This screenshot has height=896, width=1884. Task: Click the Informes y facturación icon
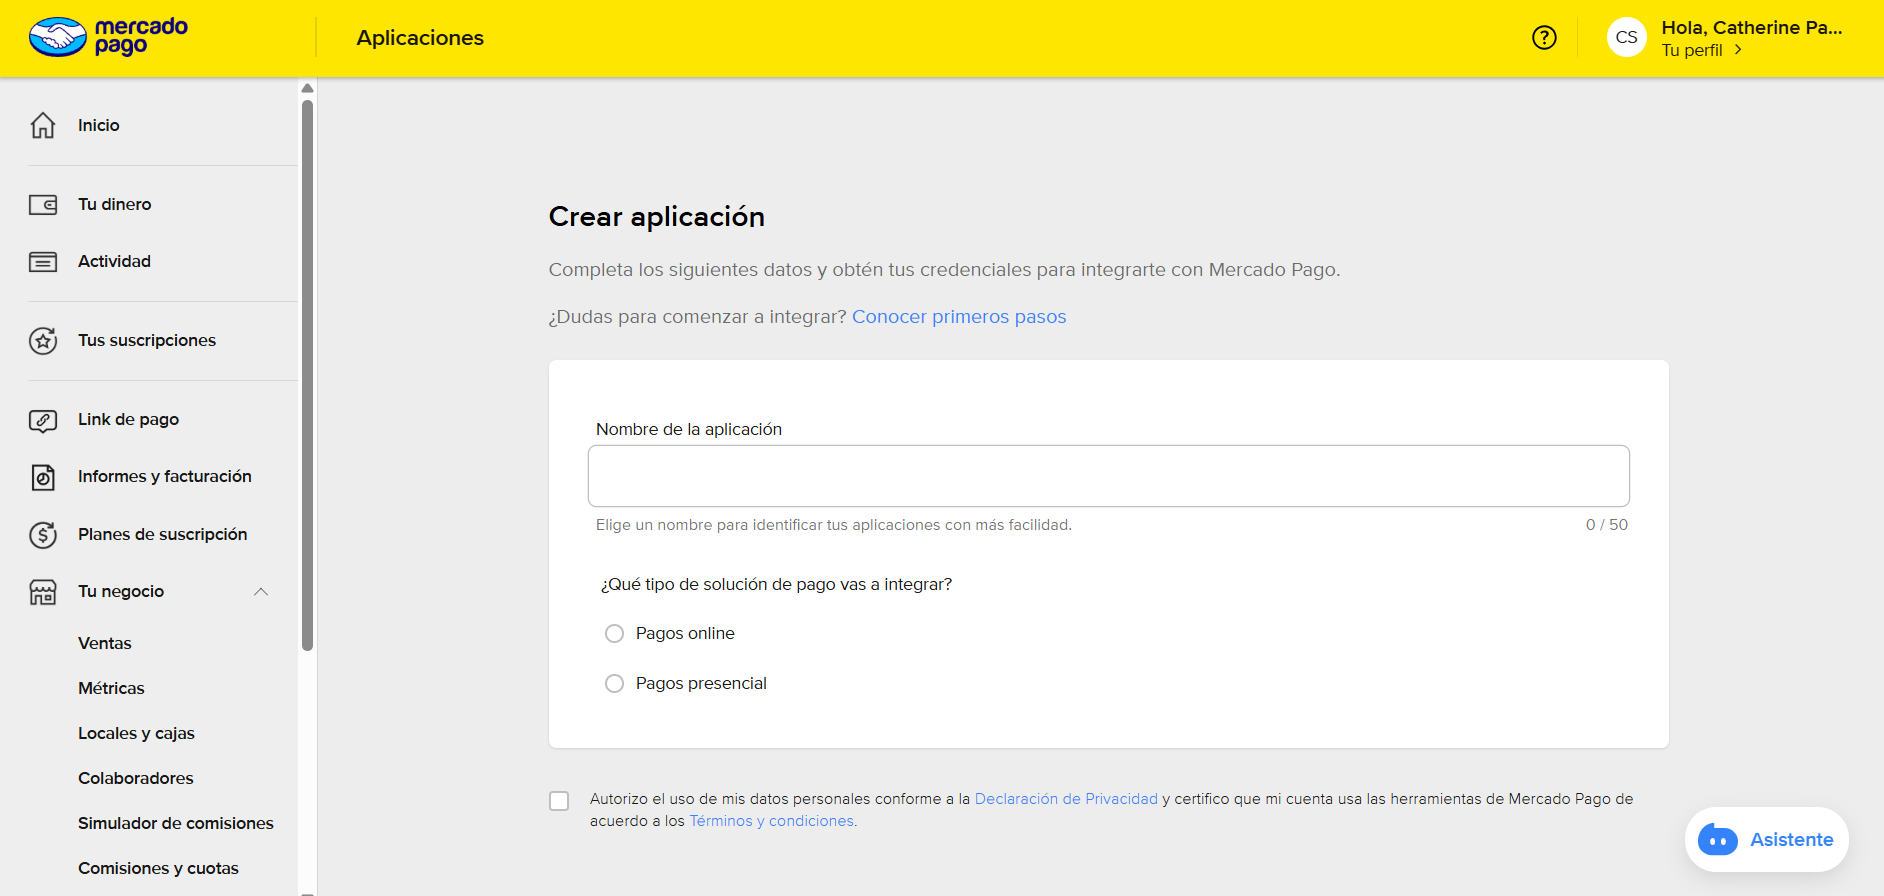coord(43,477)
